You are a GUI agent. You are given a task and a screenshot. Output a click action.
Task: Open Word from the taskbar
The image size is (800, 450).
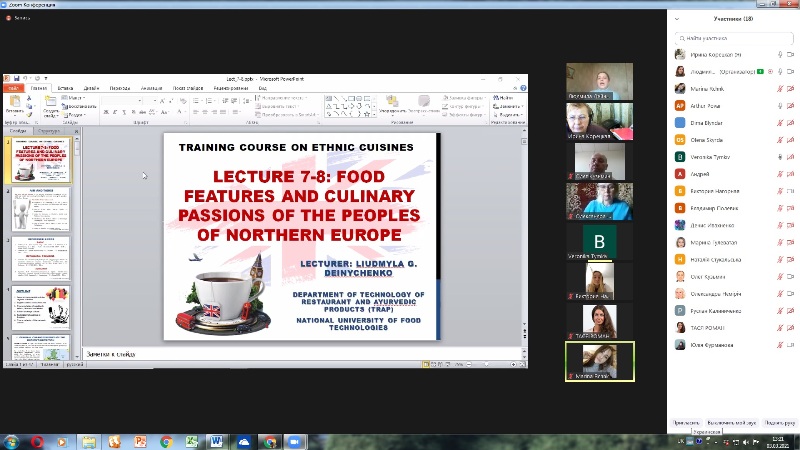tap(216, 442)
